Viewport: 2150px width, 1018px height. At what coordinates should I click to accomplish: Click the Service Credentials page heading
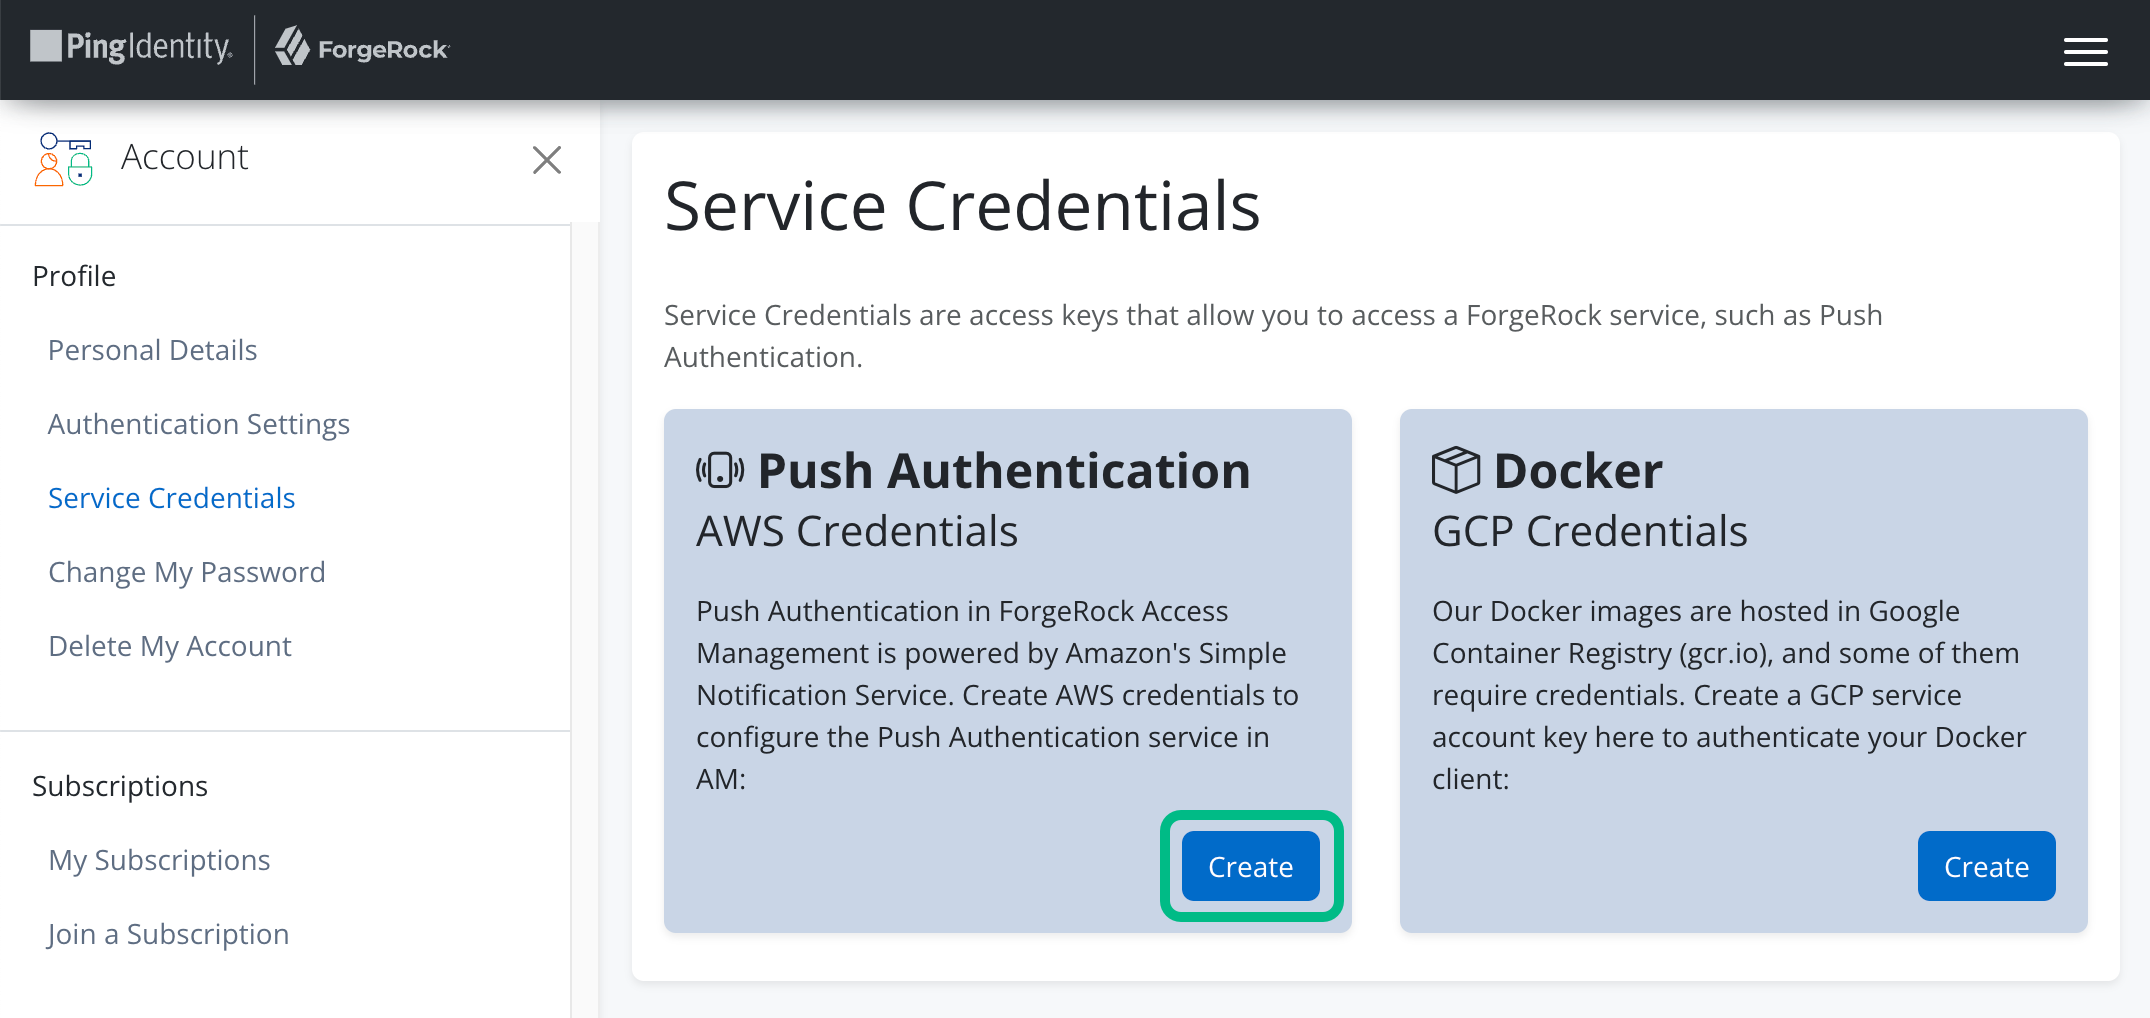[x=962, y=206]
